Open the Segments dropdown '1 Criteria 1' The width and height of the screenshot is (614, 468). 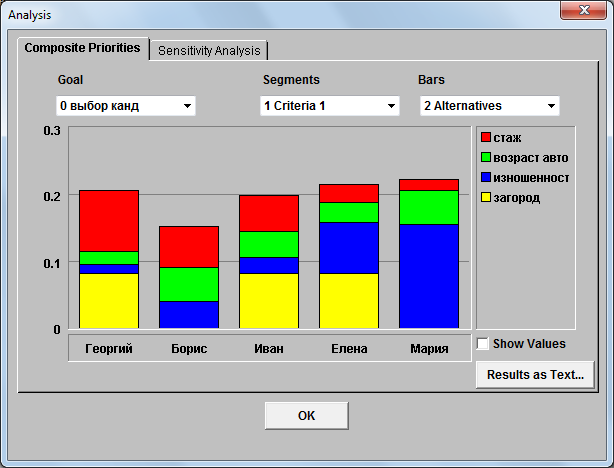[x=330, y=106]
